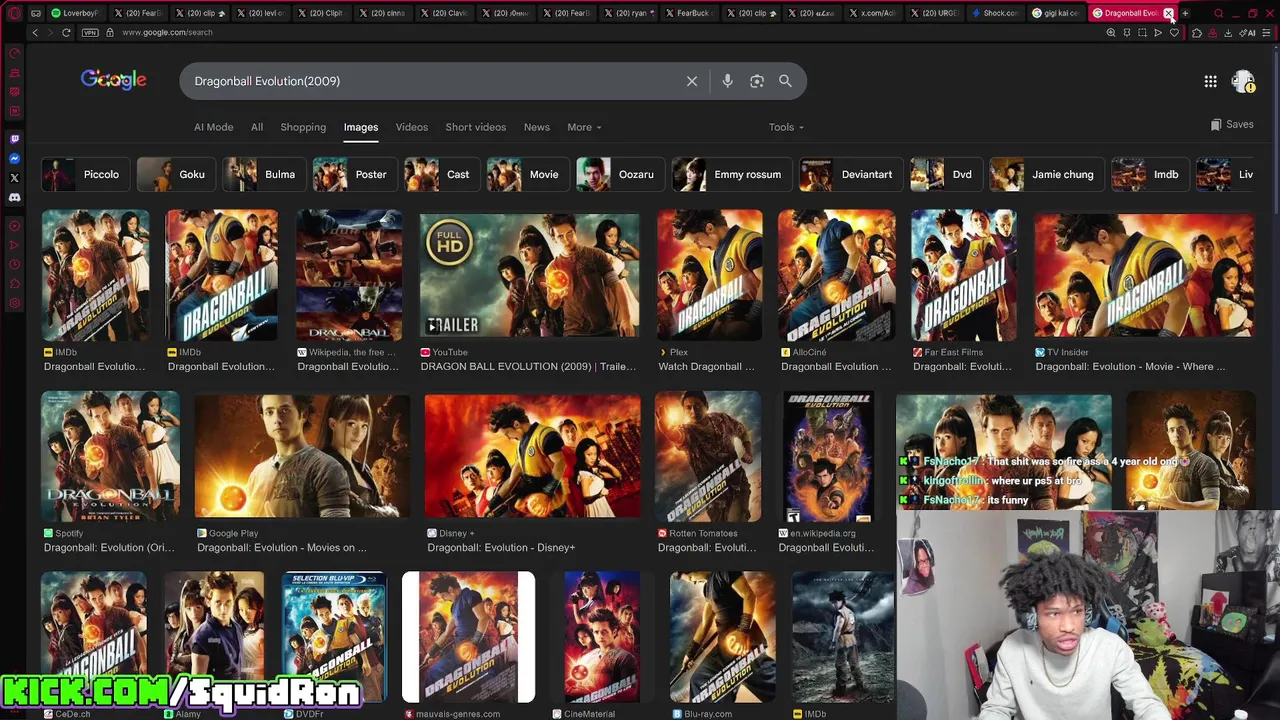The image size is (1280, 720).
Task: Search by image with Lens icon
Action: pos(757,81)
